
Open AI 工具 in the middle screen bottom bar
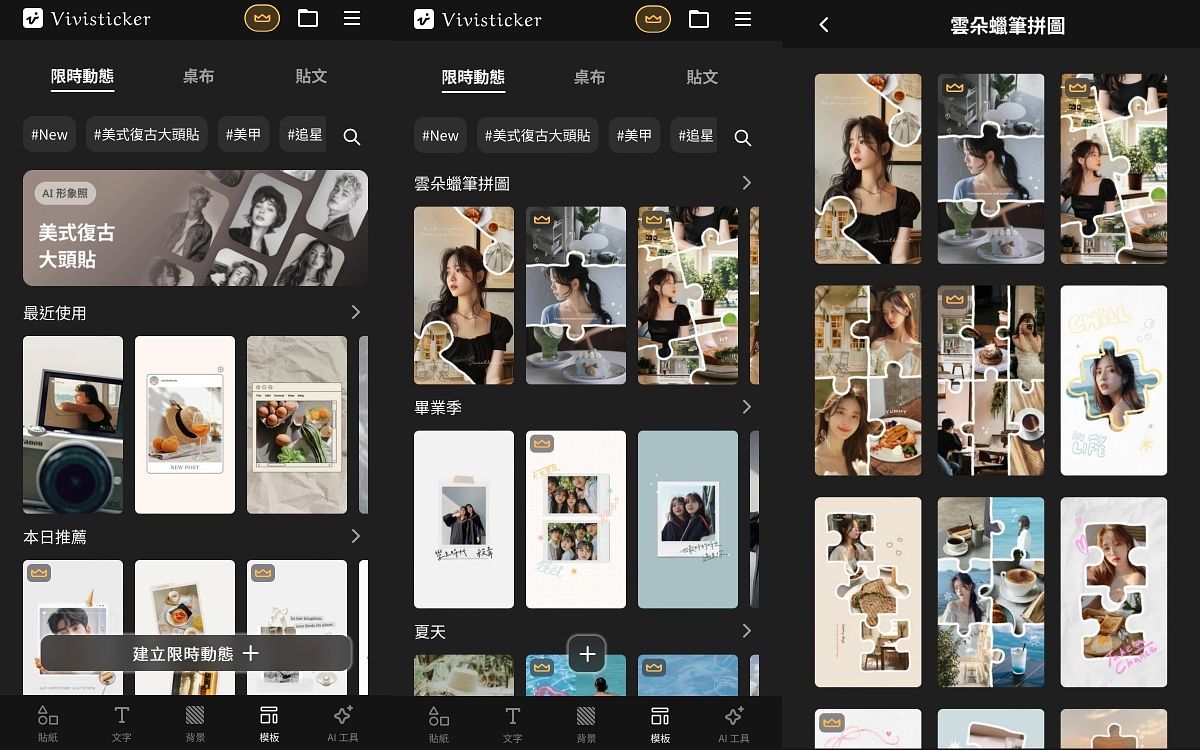pyautogui.click(x=733, y=724)
